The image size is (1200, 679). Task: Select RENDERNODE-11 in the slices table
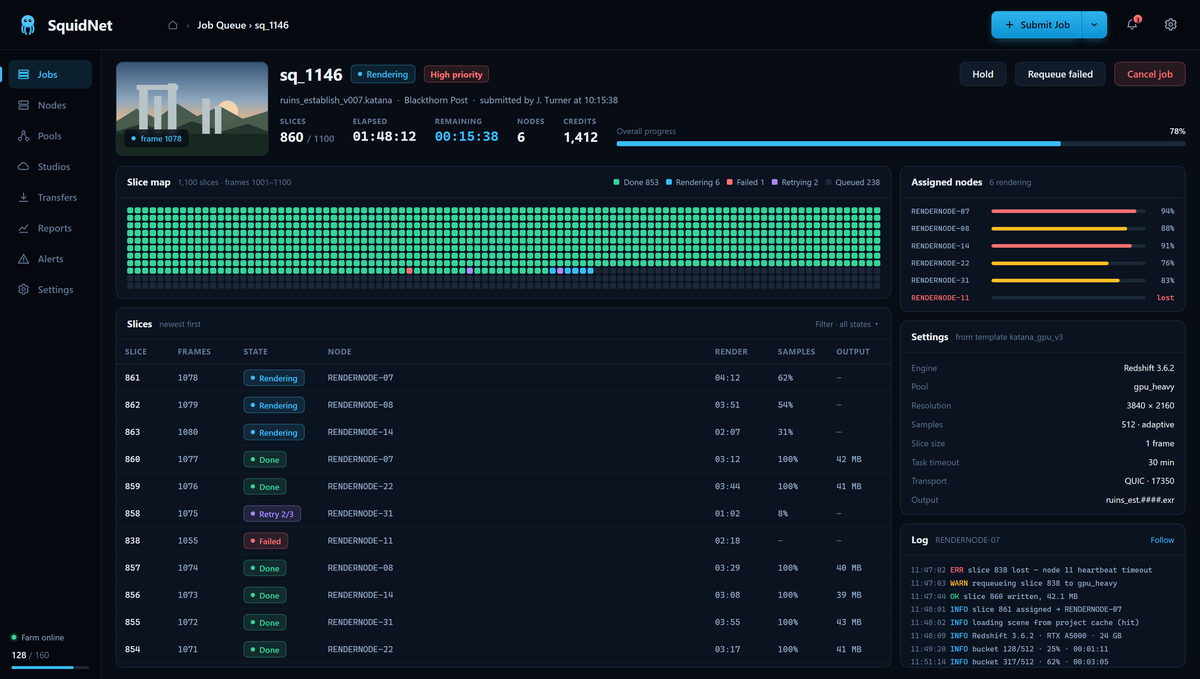360,541
